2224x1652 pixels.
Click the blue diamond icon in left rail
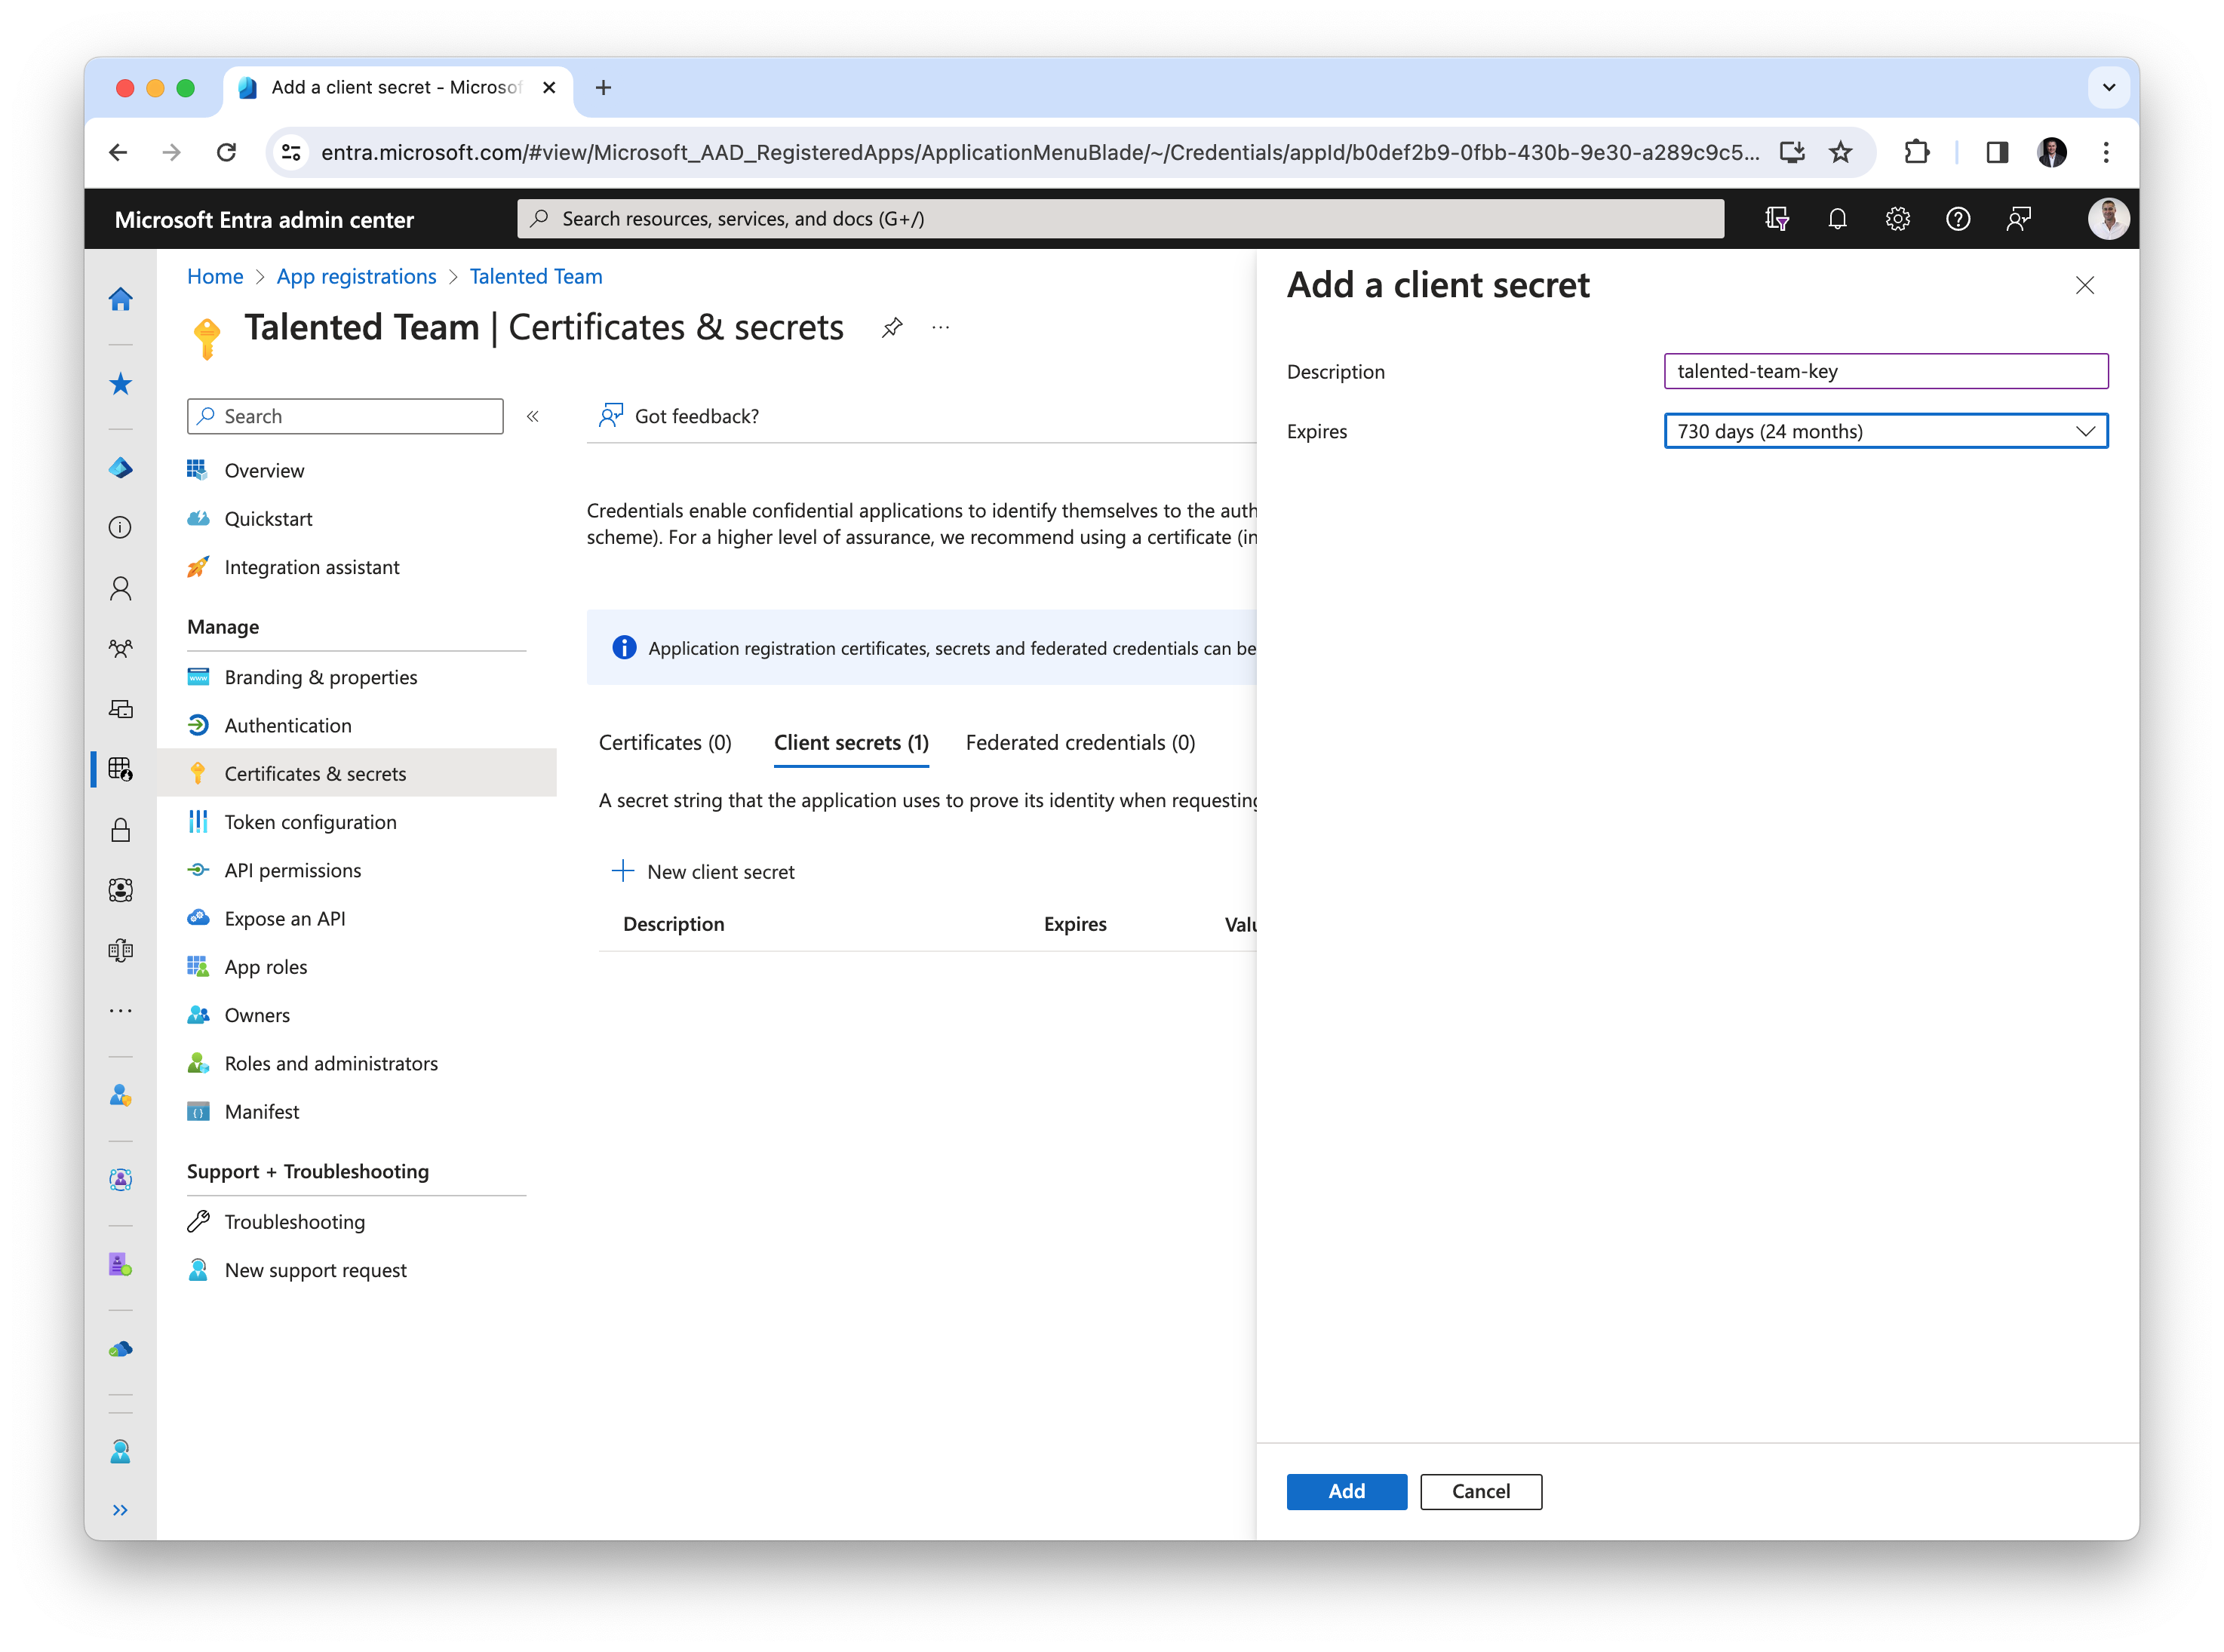pos(120,467)
